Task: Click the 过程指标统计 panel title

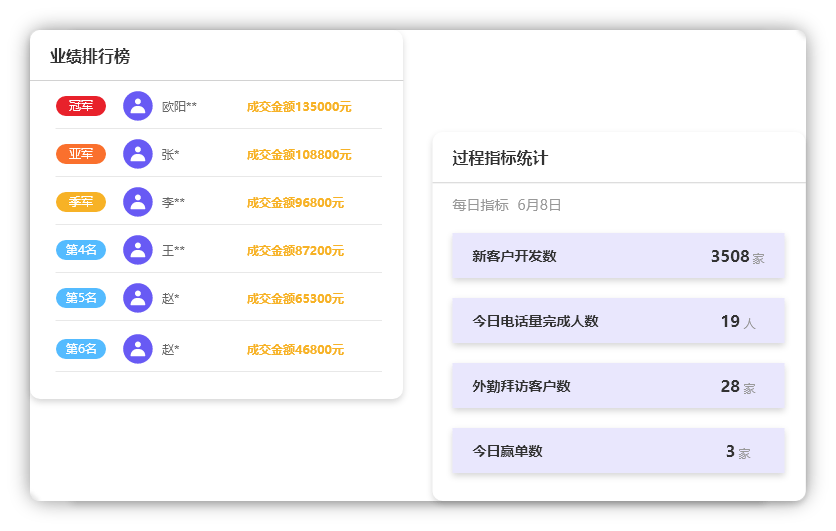Action: click(x=500, y=158)
